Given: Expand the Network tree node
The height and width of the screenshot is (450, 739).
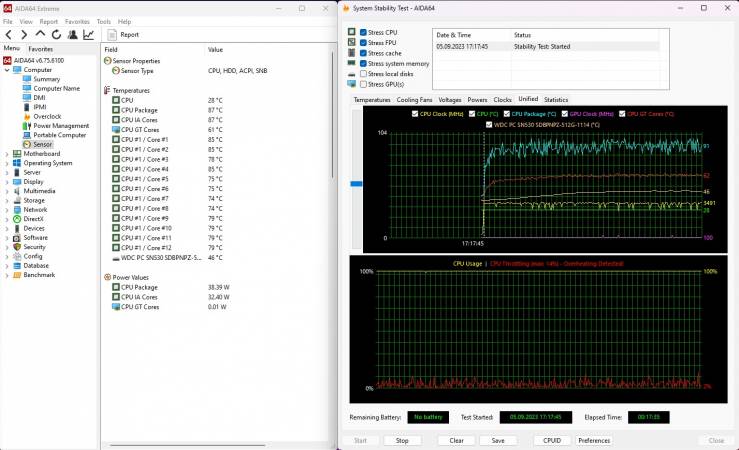Looking at the screenshot, I should coord(7,210).
